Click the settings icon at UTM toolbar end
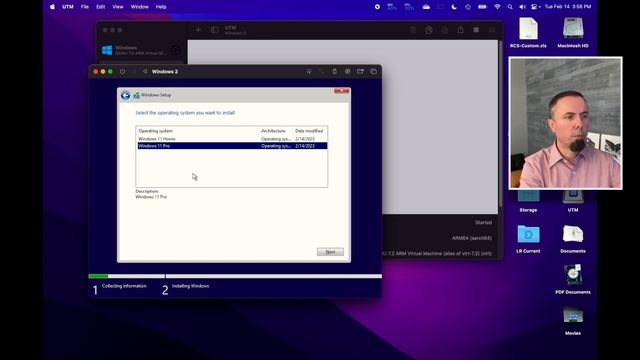Viewport: 640px width, 360px height. [492, 30]
